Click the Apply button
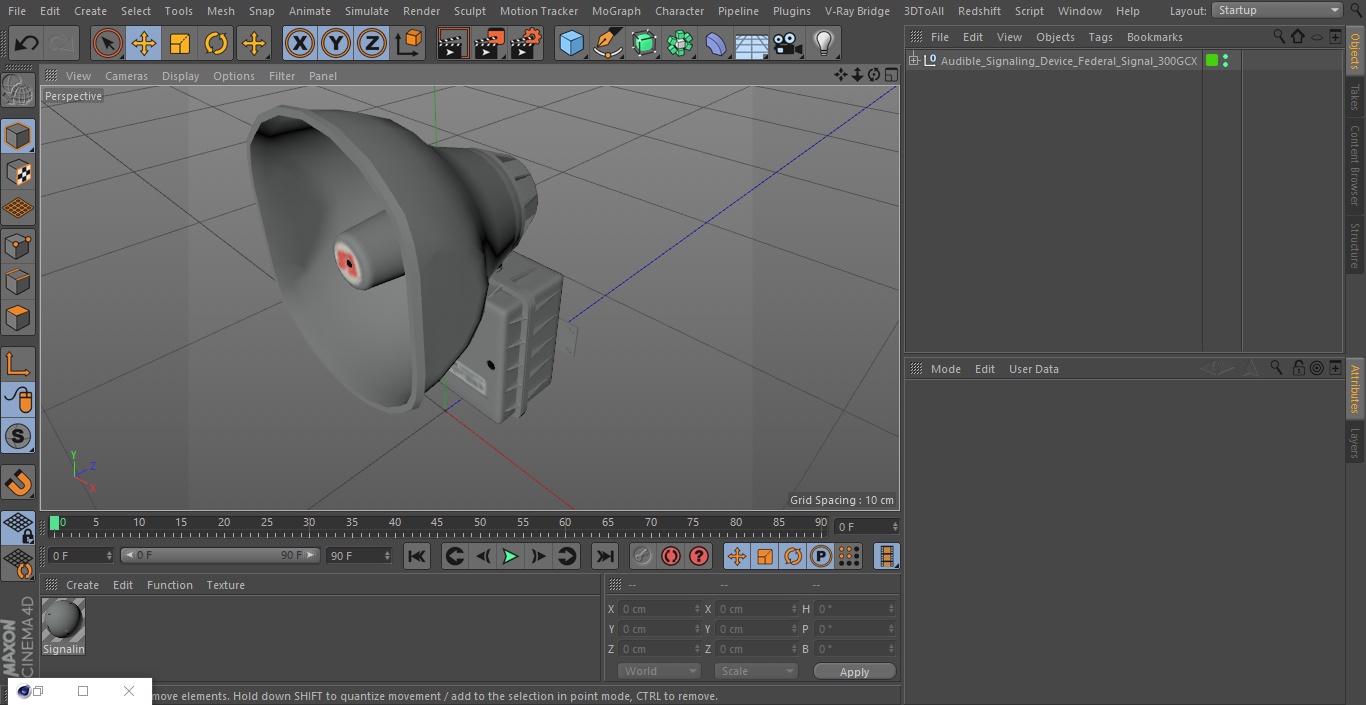This screenshot has width=1366, height=705. tap(854, 672)
